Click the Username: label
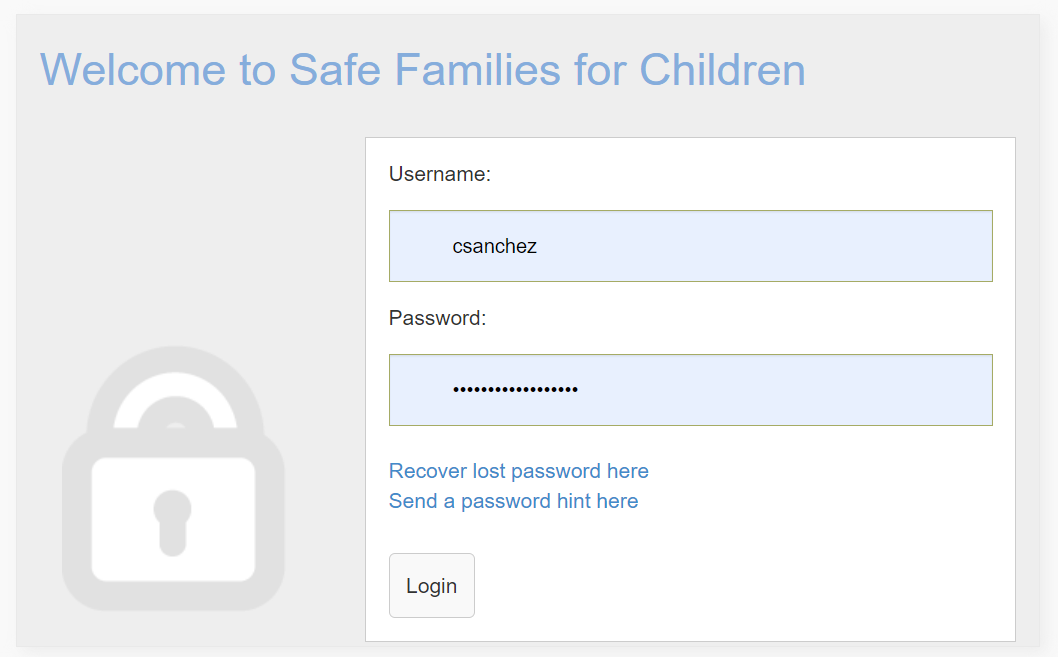1058x657 pixels. tap(440, 174)
